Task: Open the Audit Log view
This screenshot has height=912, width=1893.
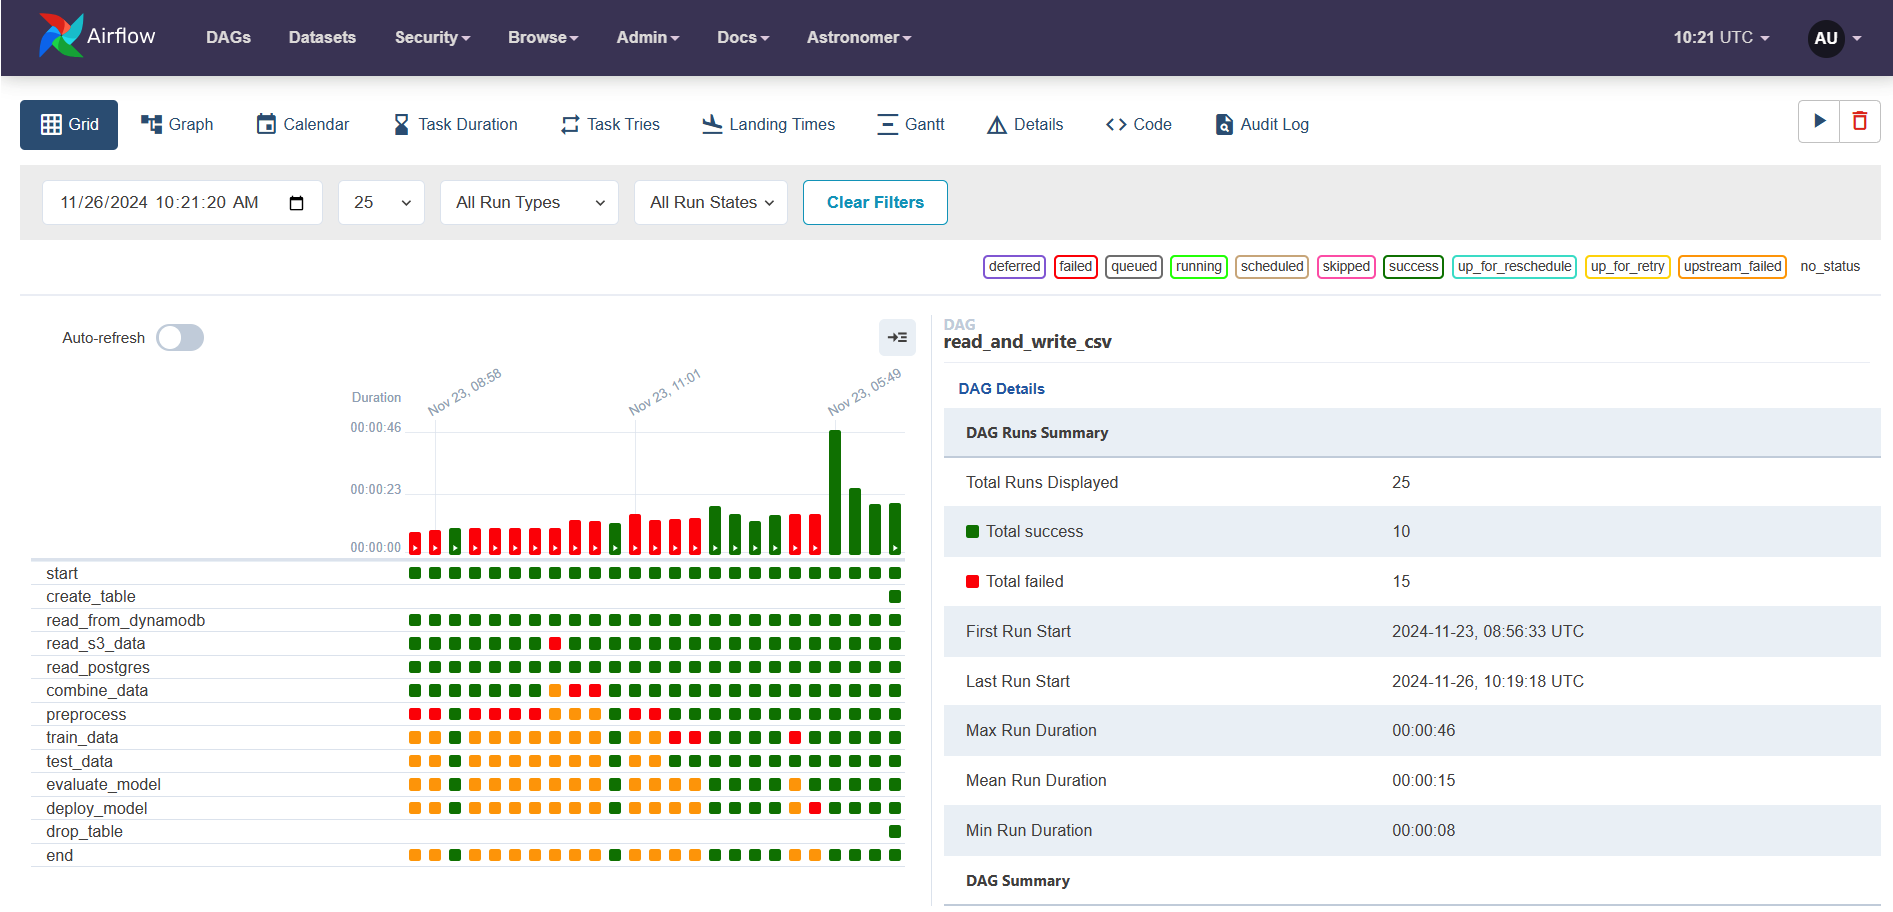Action: coord(1261,125)
